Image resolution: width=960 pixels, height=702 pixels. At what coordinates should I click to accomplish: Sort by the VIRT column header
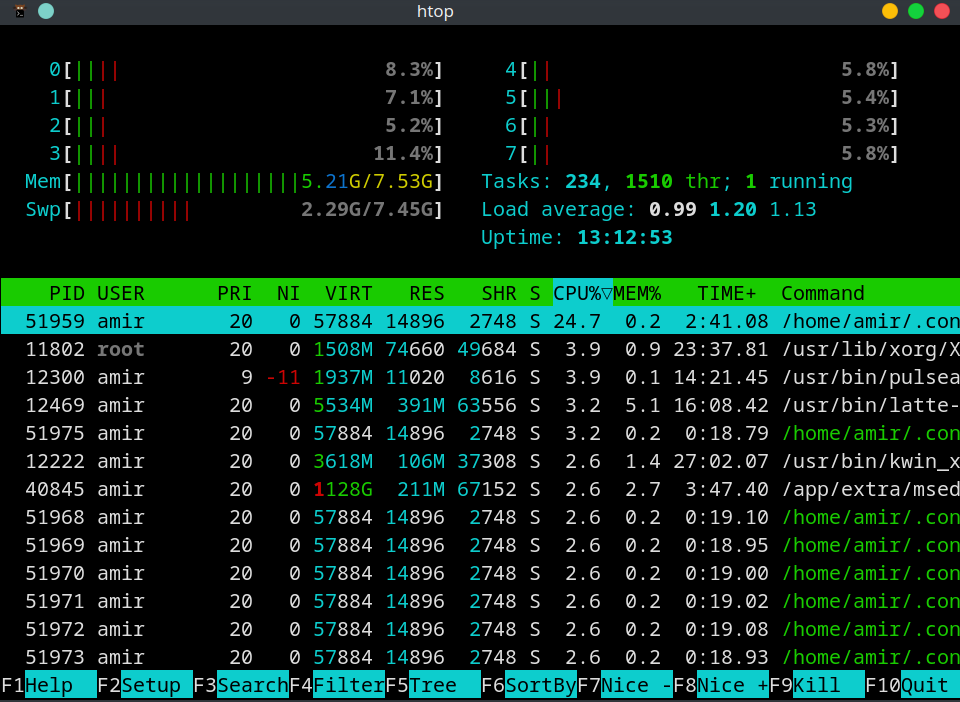point(348,293)
